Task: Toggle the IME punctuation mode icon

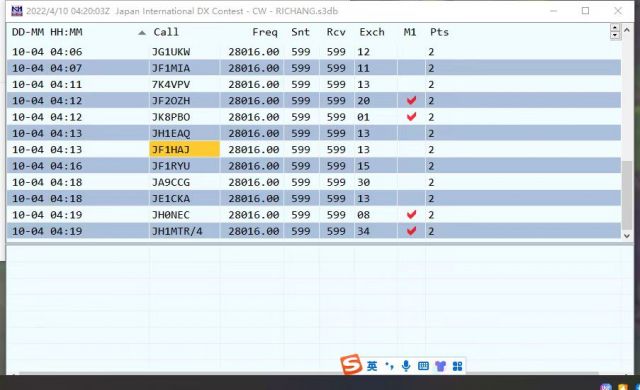Action: coord(389,366)
